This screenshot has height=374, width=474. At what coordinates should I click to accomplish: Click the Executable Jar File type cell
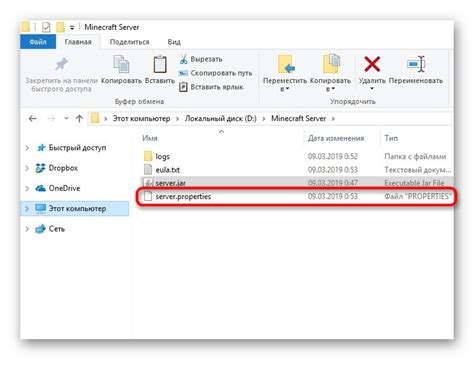(x=414, y=183)
